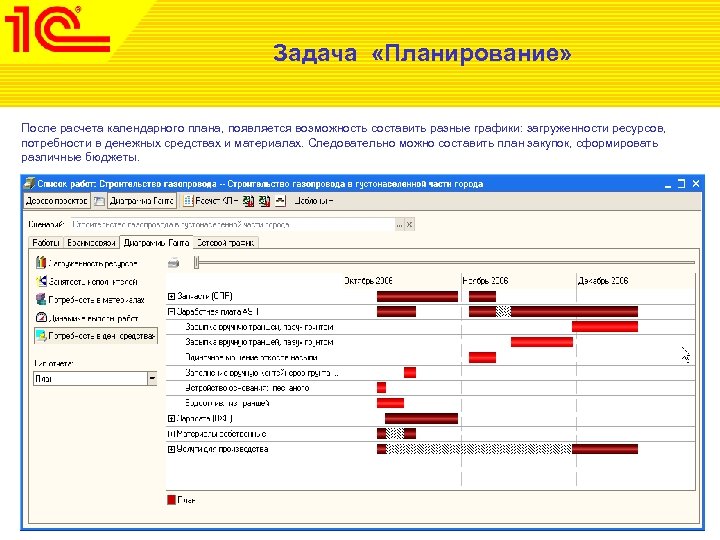
Task: Click December bar in Заработная плата row
Action: click(574, 311)
